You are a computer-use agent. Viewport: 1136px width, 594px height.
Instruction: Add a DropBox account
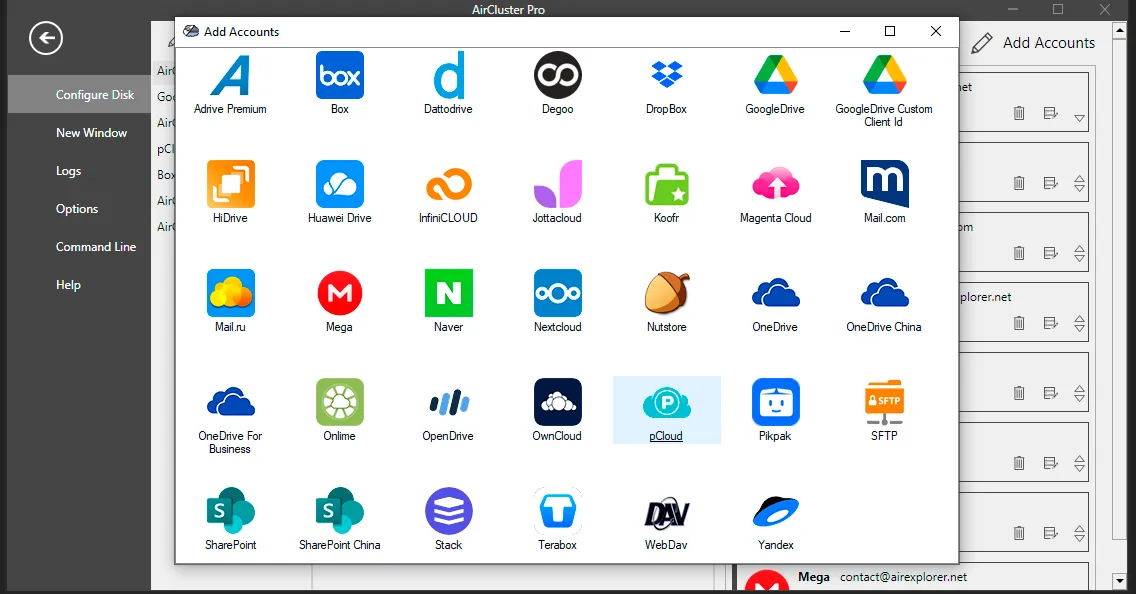(667, 83)
